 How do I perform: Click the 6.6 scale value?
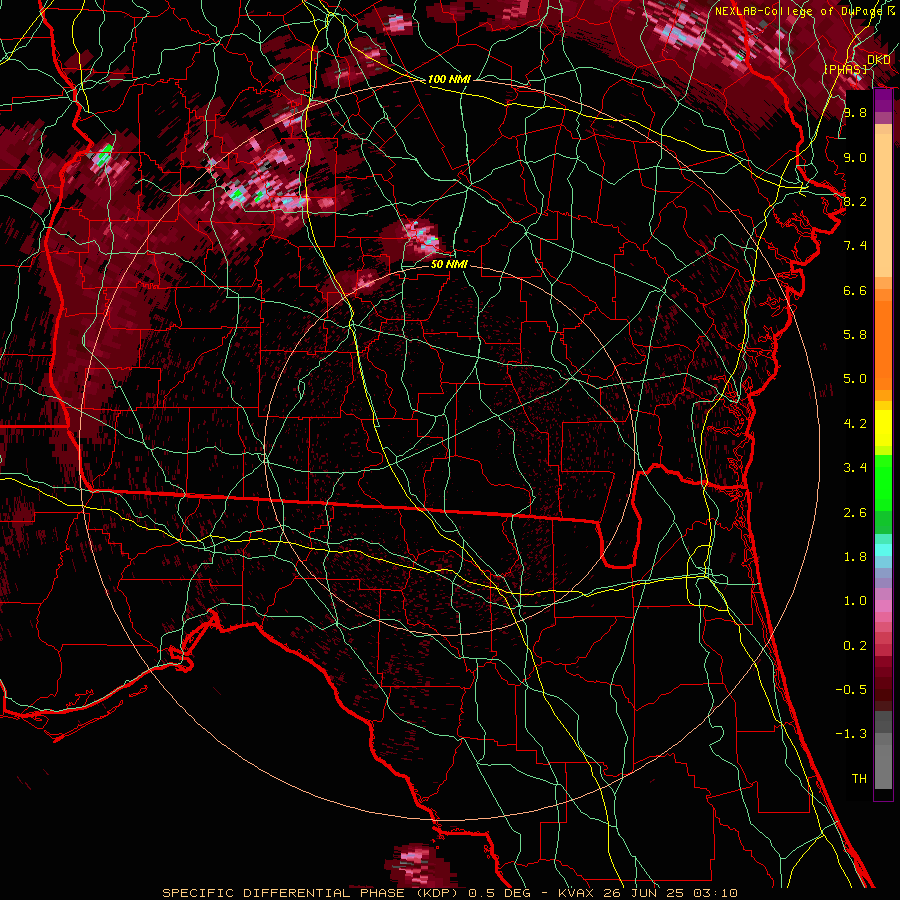click(x=855, y=290)
